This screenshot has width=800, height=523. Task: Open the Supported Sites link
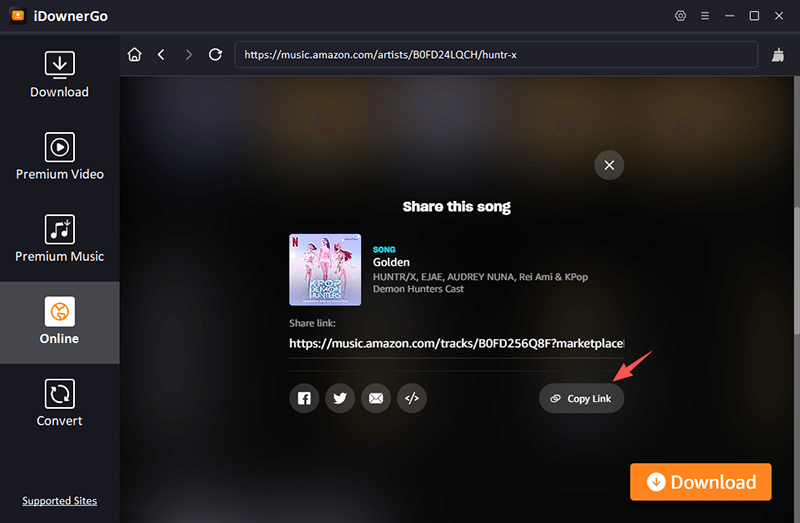(x=59, y=501)
